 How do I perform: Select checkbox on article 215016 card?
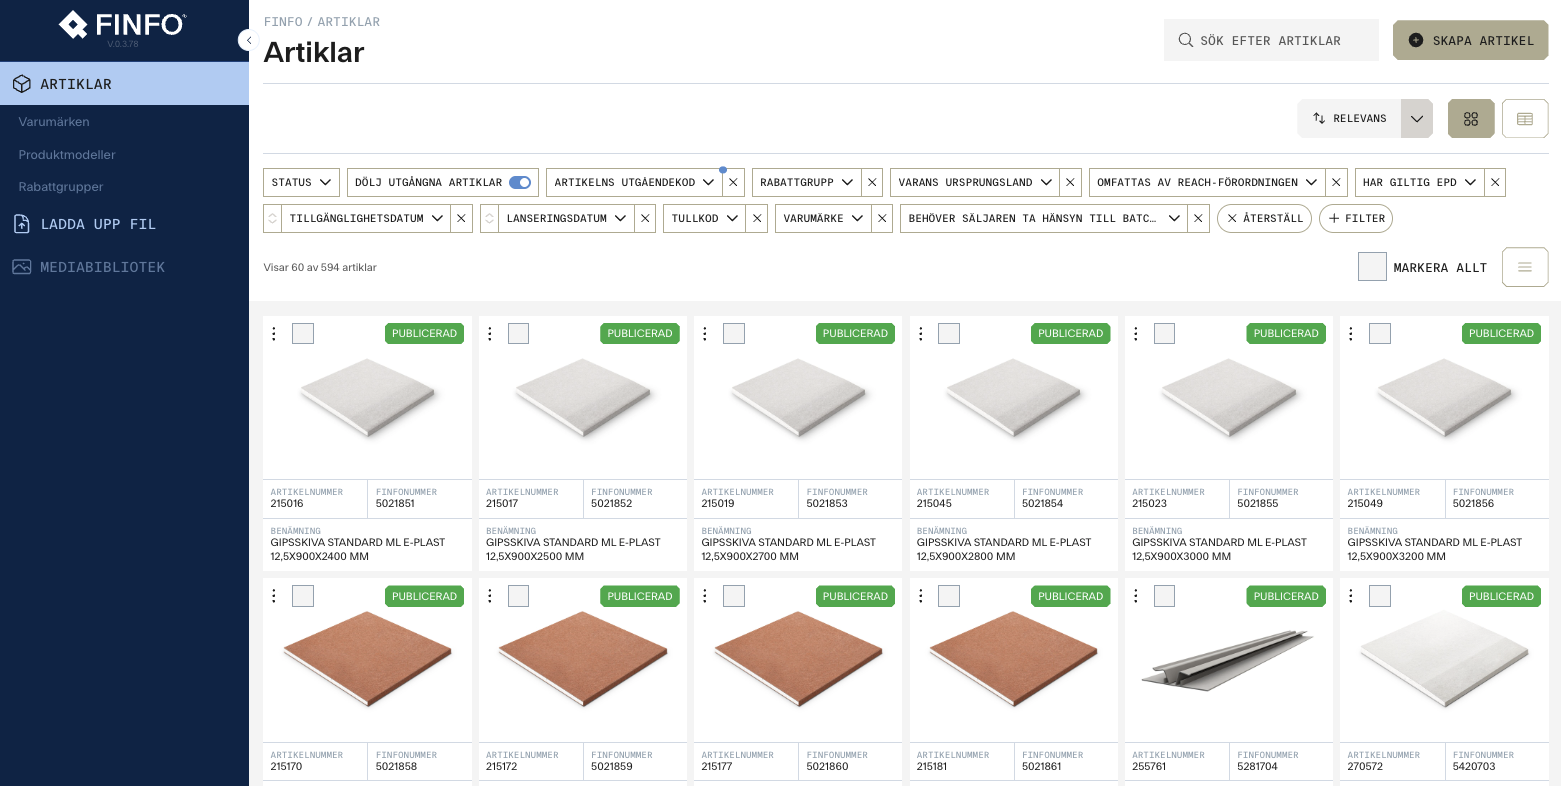tap(303, 333)
